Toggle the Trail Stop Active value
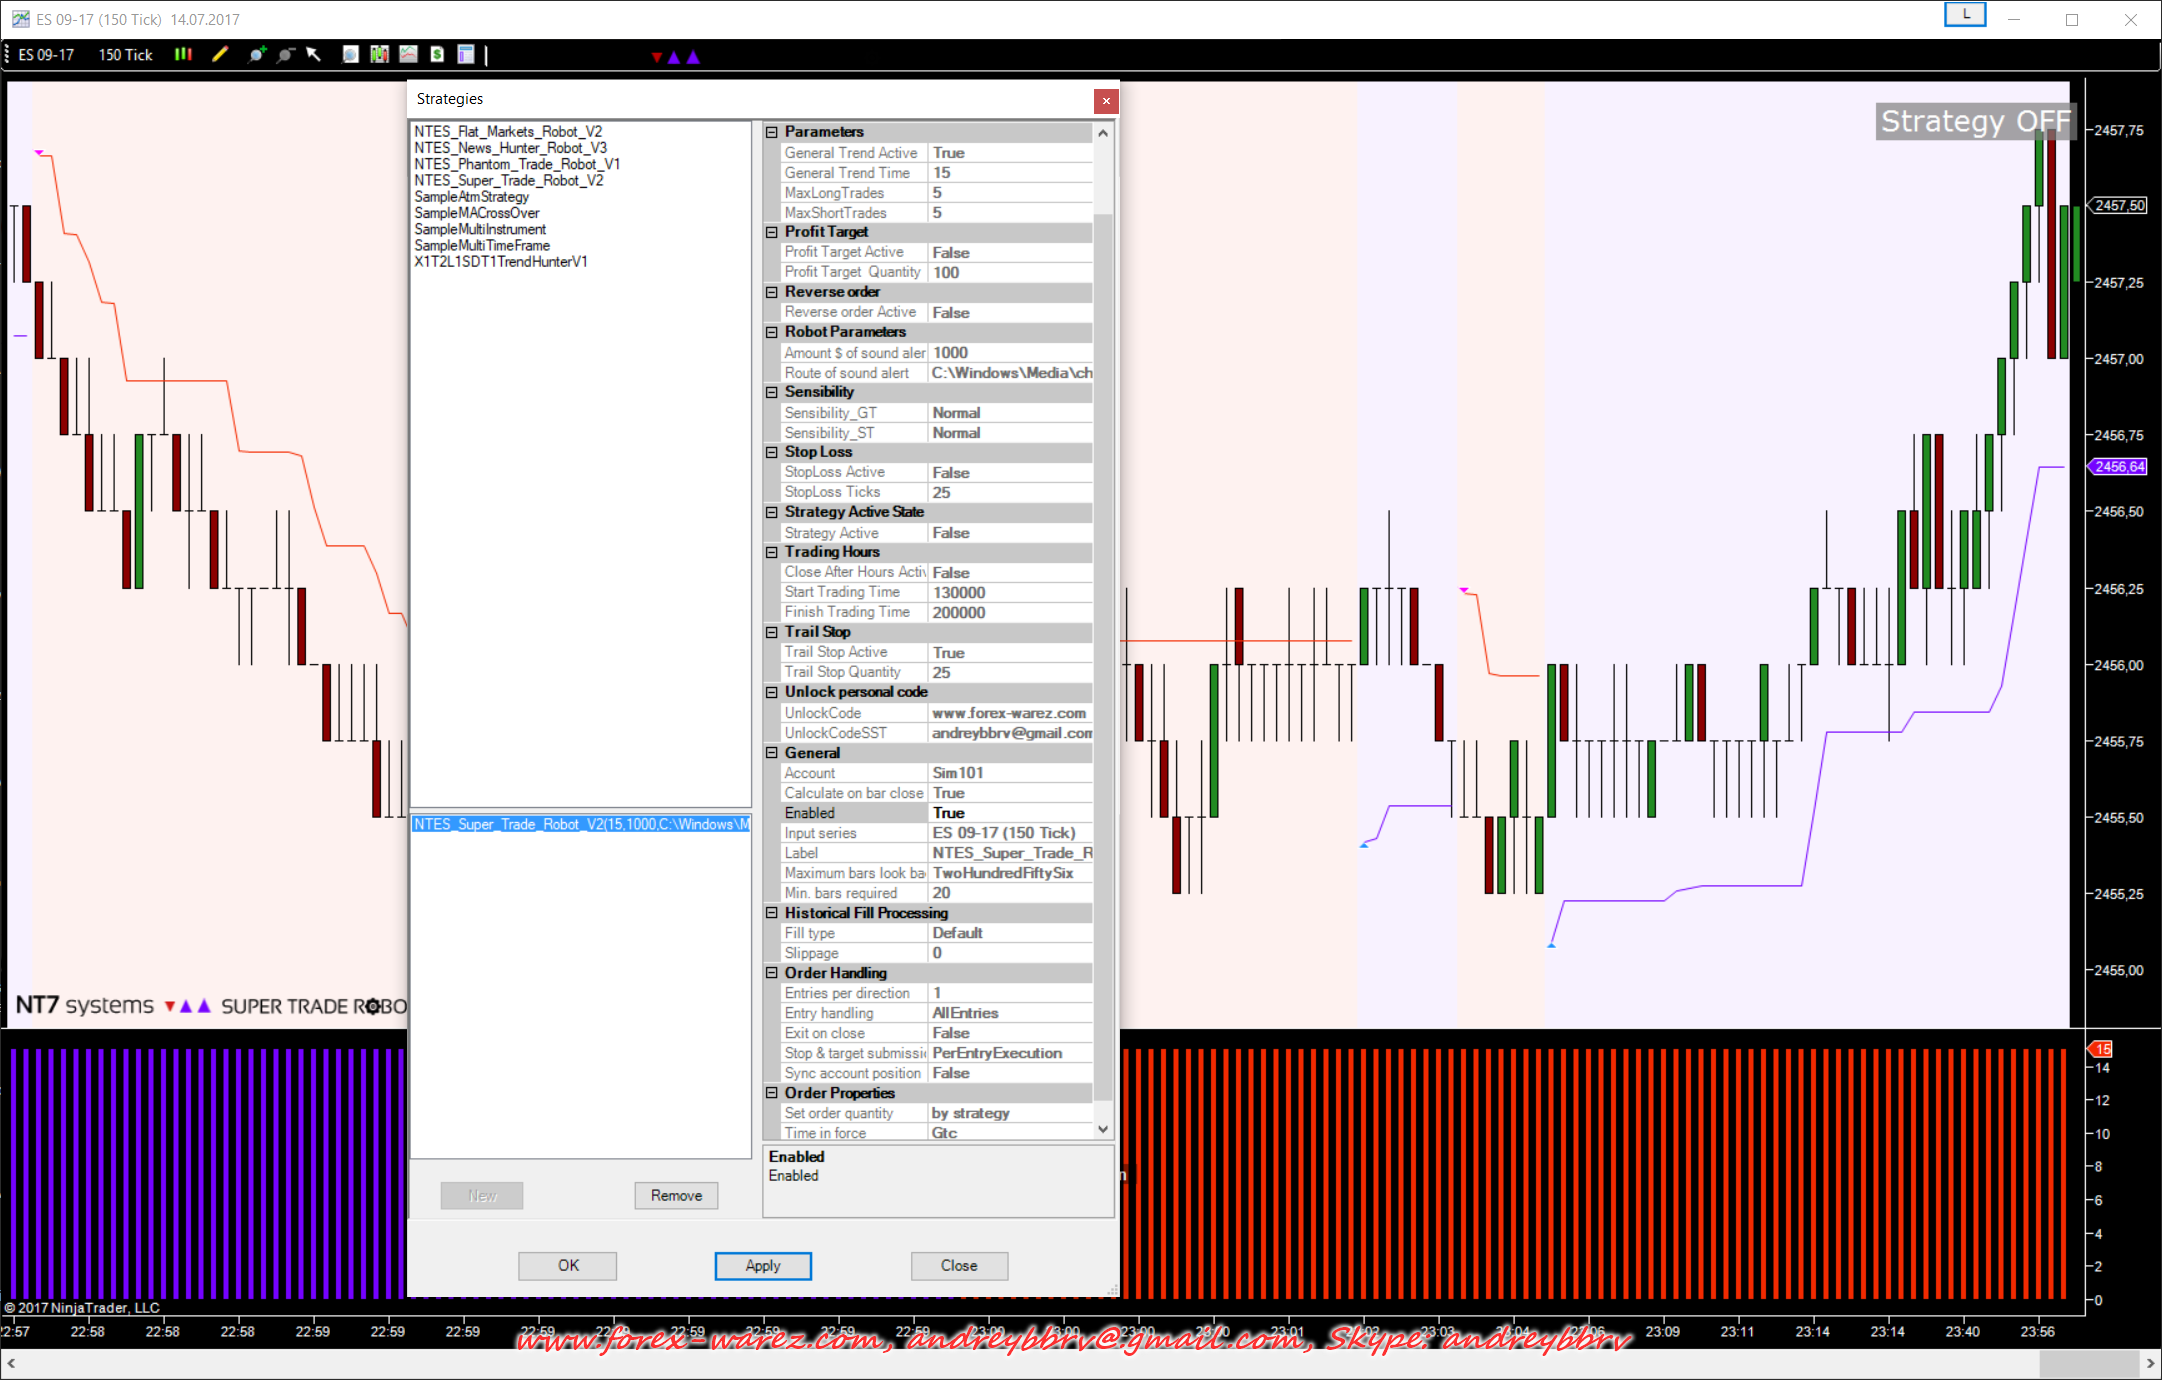The image size is (2162, 1380). (1010, 652)
